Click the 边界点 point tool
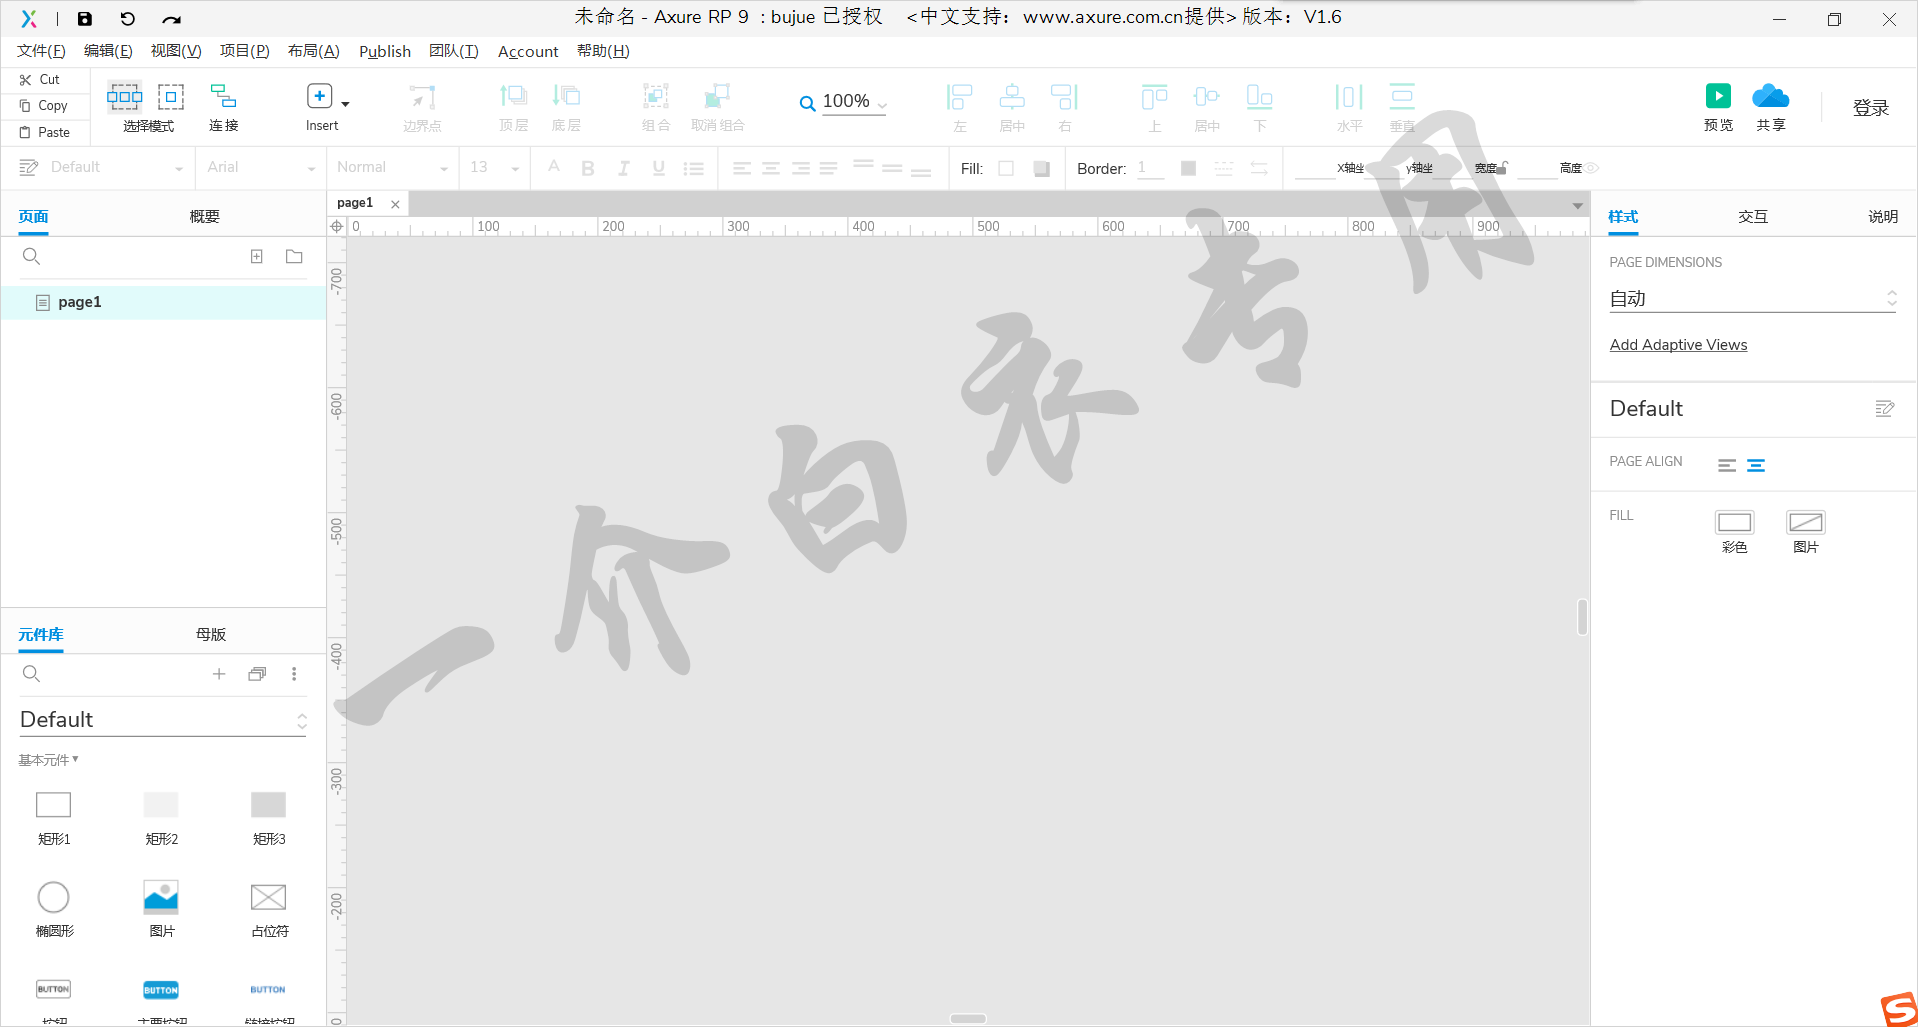Viewport: 1918px width, 1027px height. (x=422, y=97)
